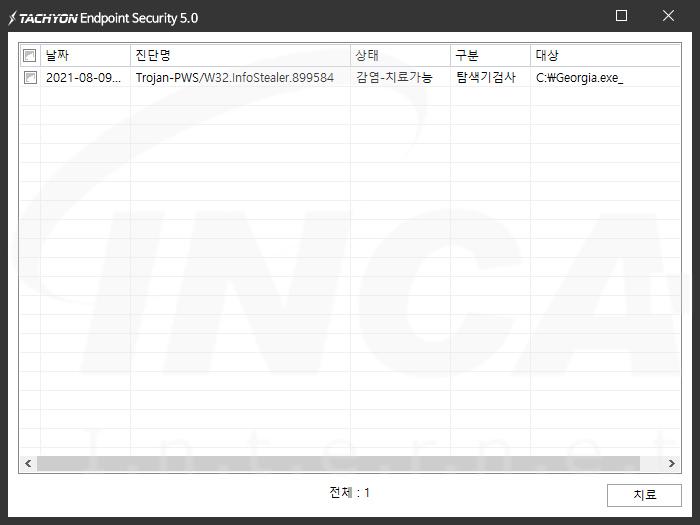This screenshot has height=525, width=700.
Task: Check the select-all checkbox in header
Action: pos(29,55)
